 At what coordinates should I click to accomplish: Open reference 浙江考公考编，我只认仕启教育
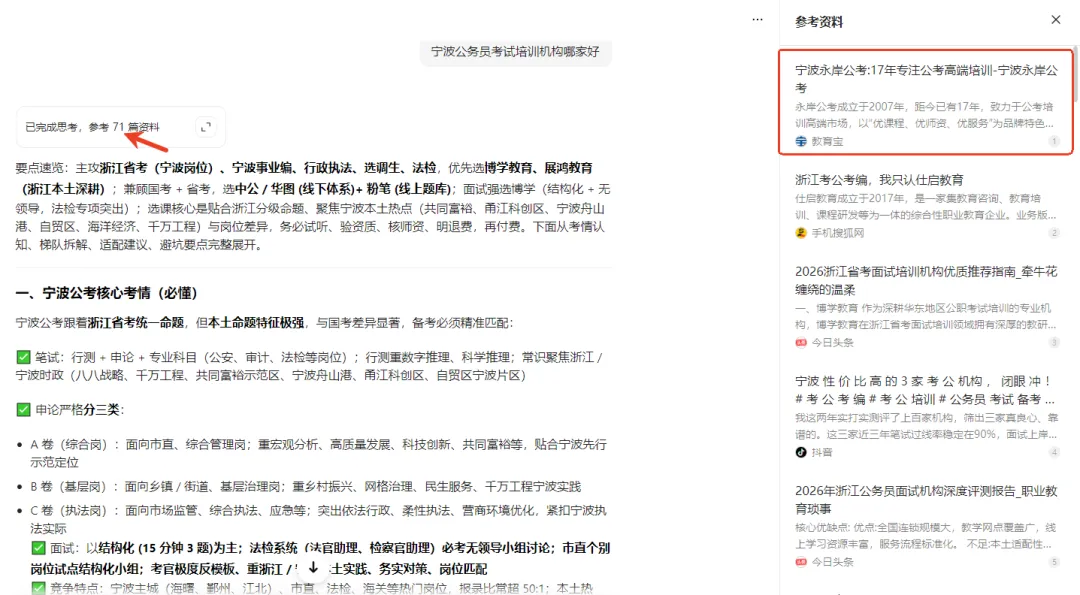pos(879,180)
